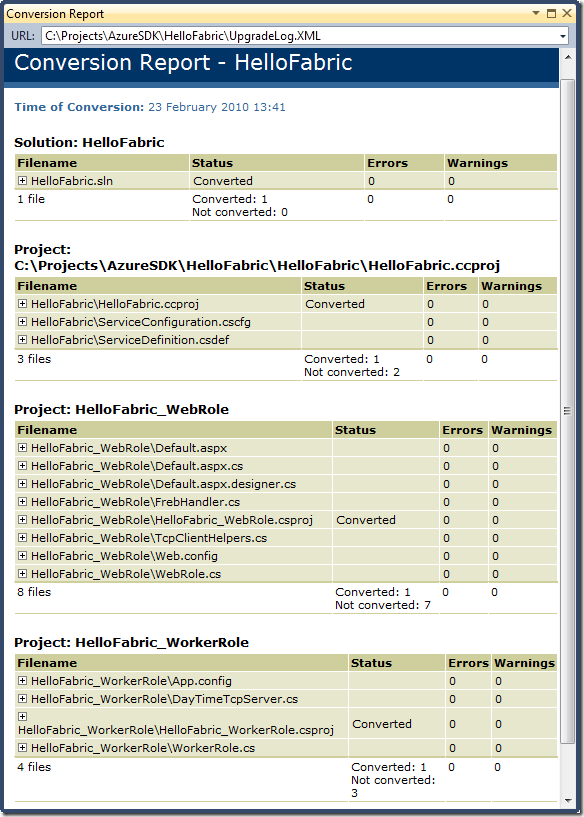
Task: Expand the FrebHandler.cs row
Action: tap(22, 502)
